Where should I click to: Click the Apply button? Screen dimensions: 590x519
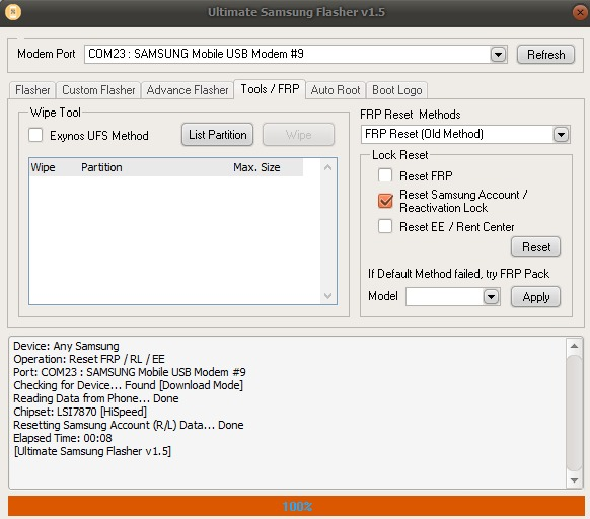[536, 297]
